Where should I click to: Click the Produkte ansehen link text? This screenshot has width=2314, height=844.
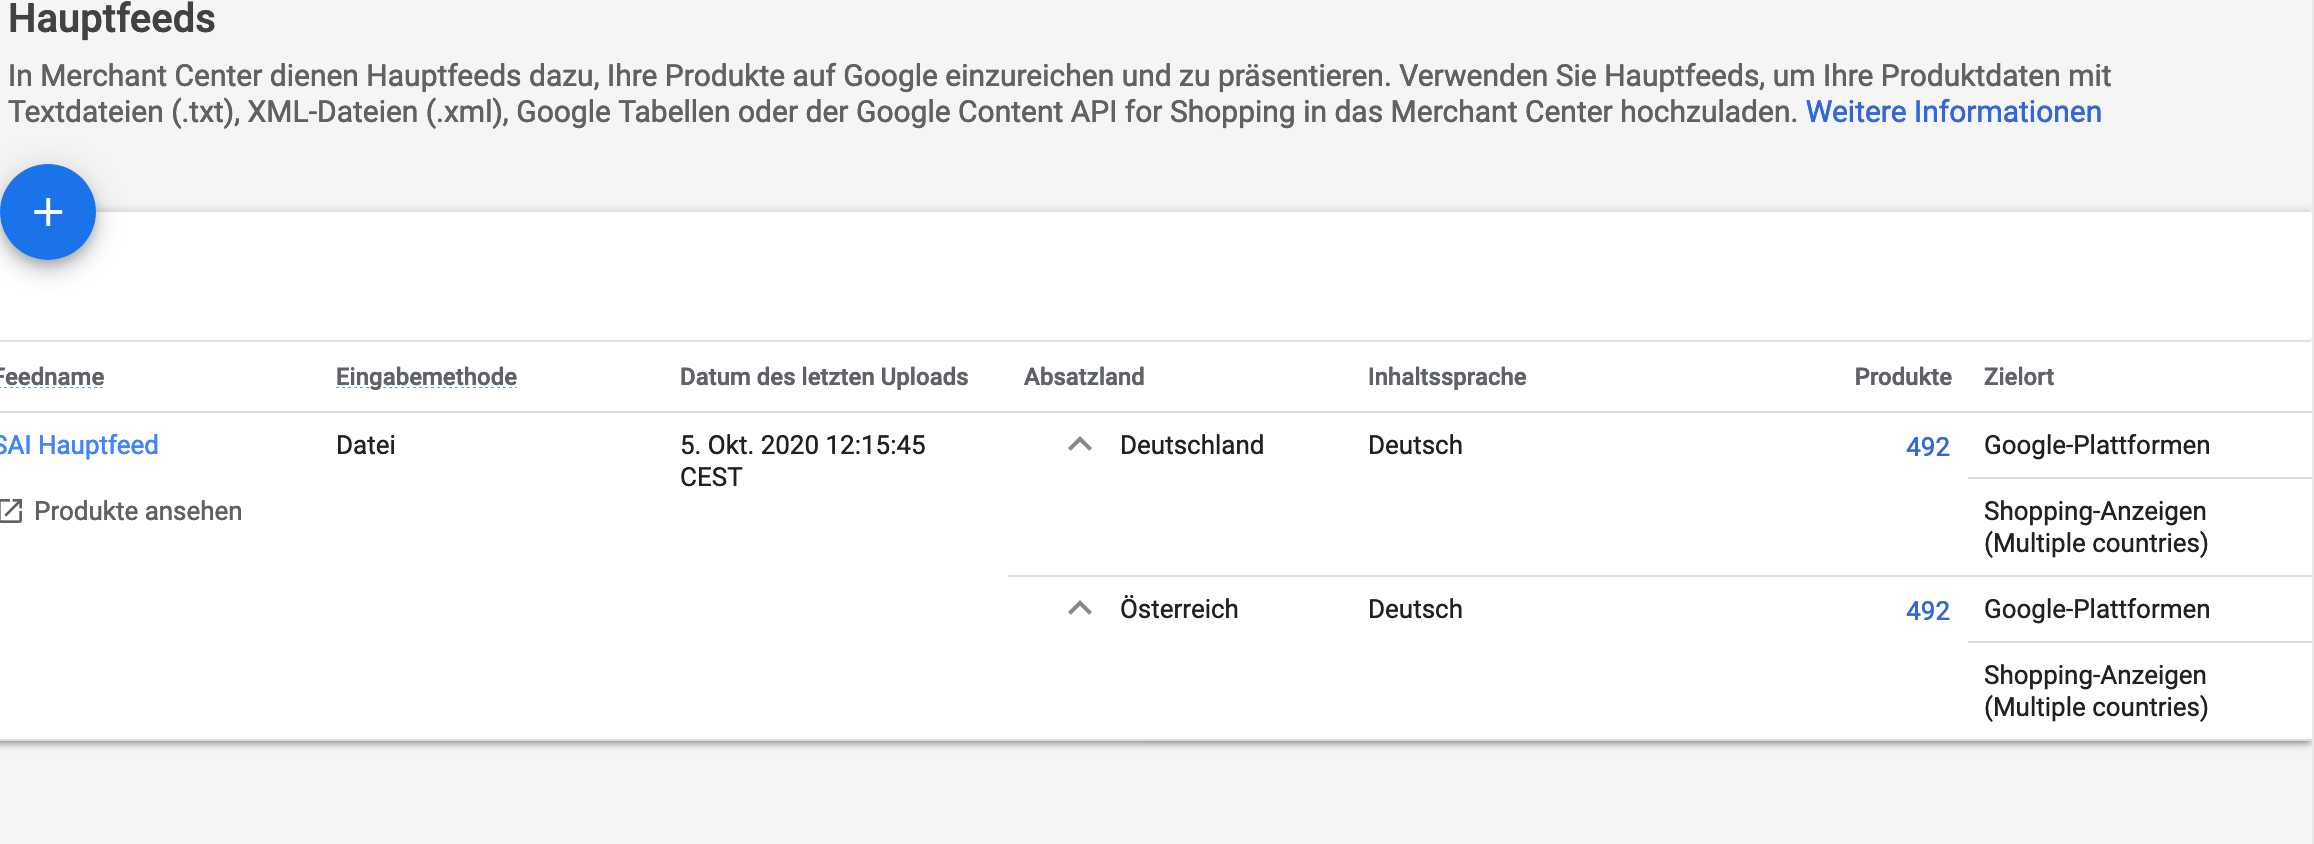(138, 511)
